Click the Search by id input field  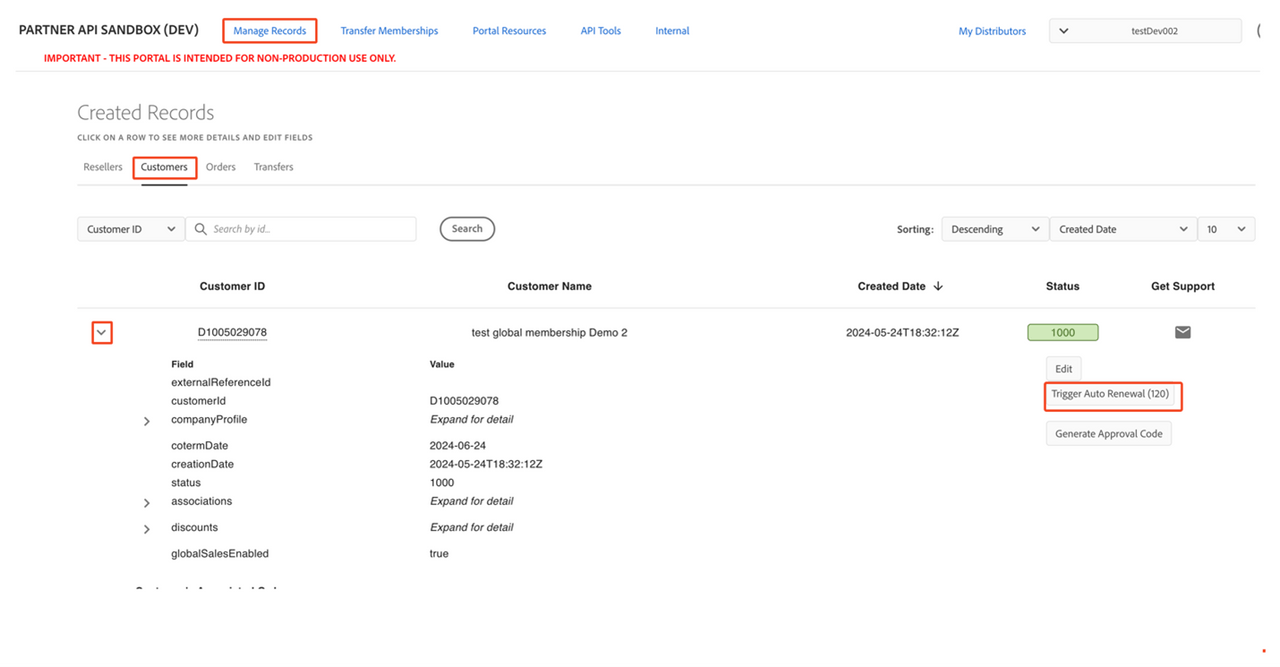pyautogui.click(x=310, y=229)
